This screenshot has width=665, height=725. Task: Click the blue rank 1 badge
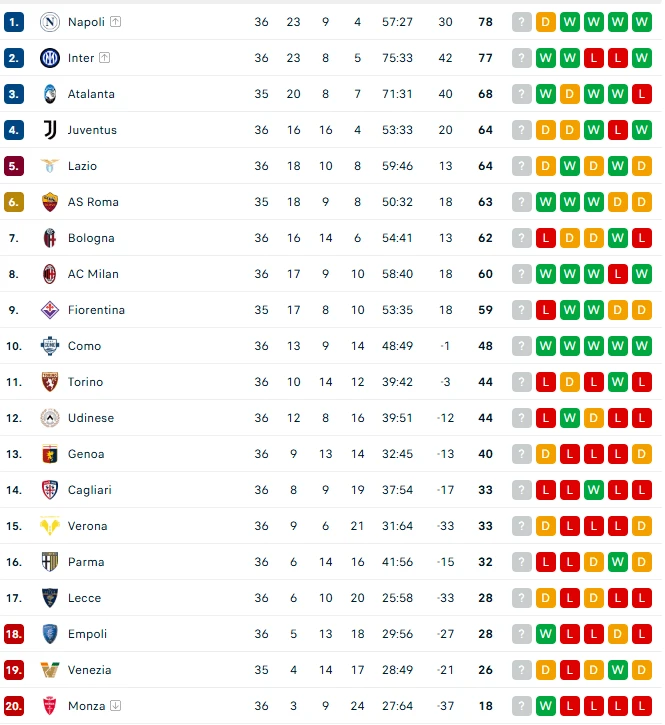pos(14,22)
